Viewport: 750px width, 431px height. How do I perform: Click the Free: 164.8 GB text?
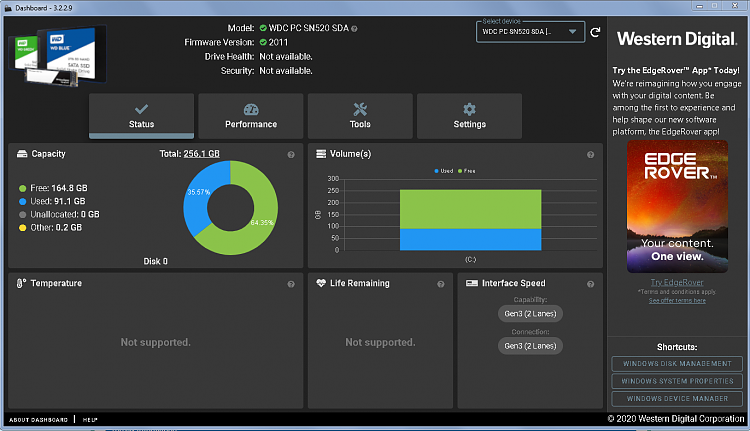point(59,188)
